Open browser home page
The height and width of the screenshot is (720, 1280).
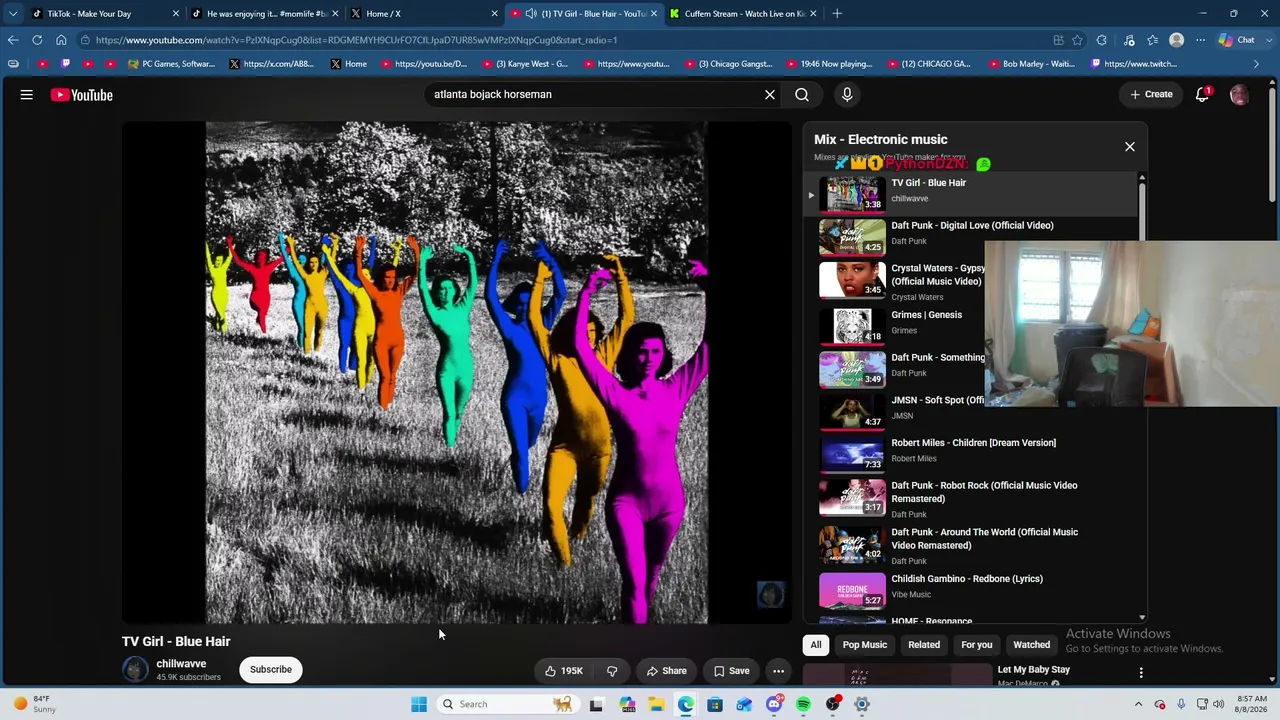61,40
